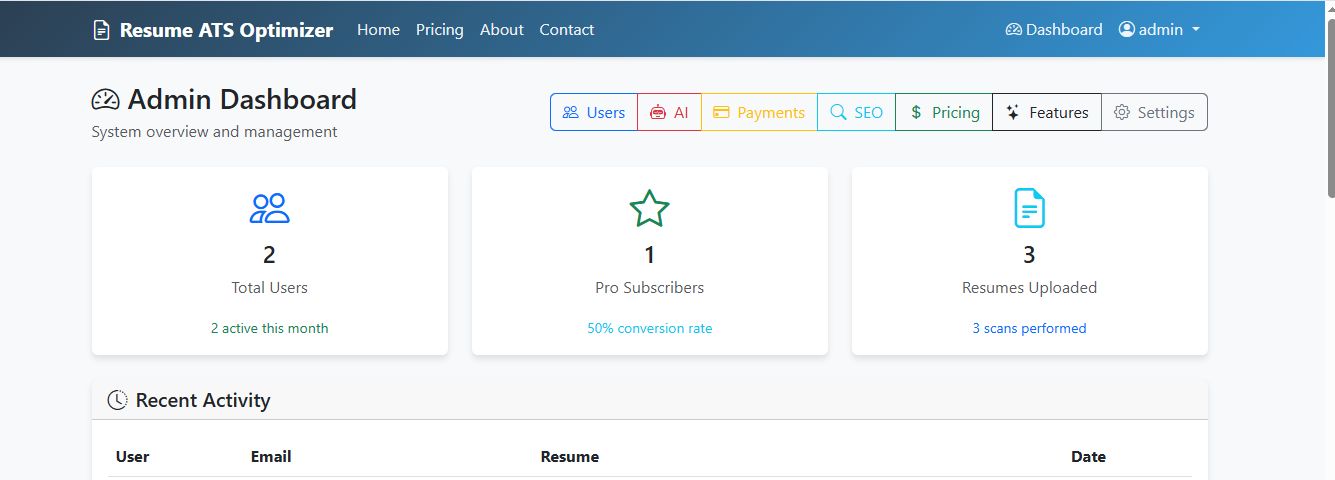This screenshot has height=480, width=1335.
Task: Click the Resume ATS Optimizer brand title
Action: [226, 30]
